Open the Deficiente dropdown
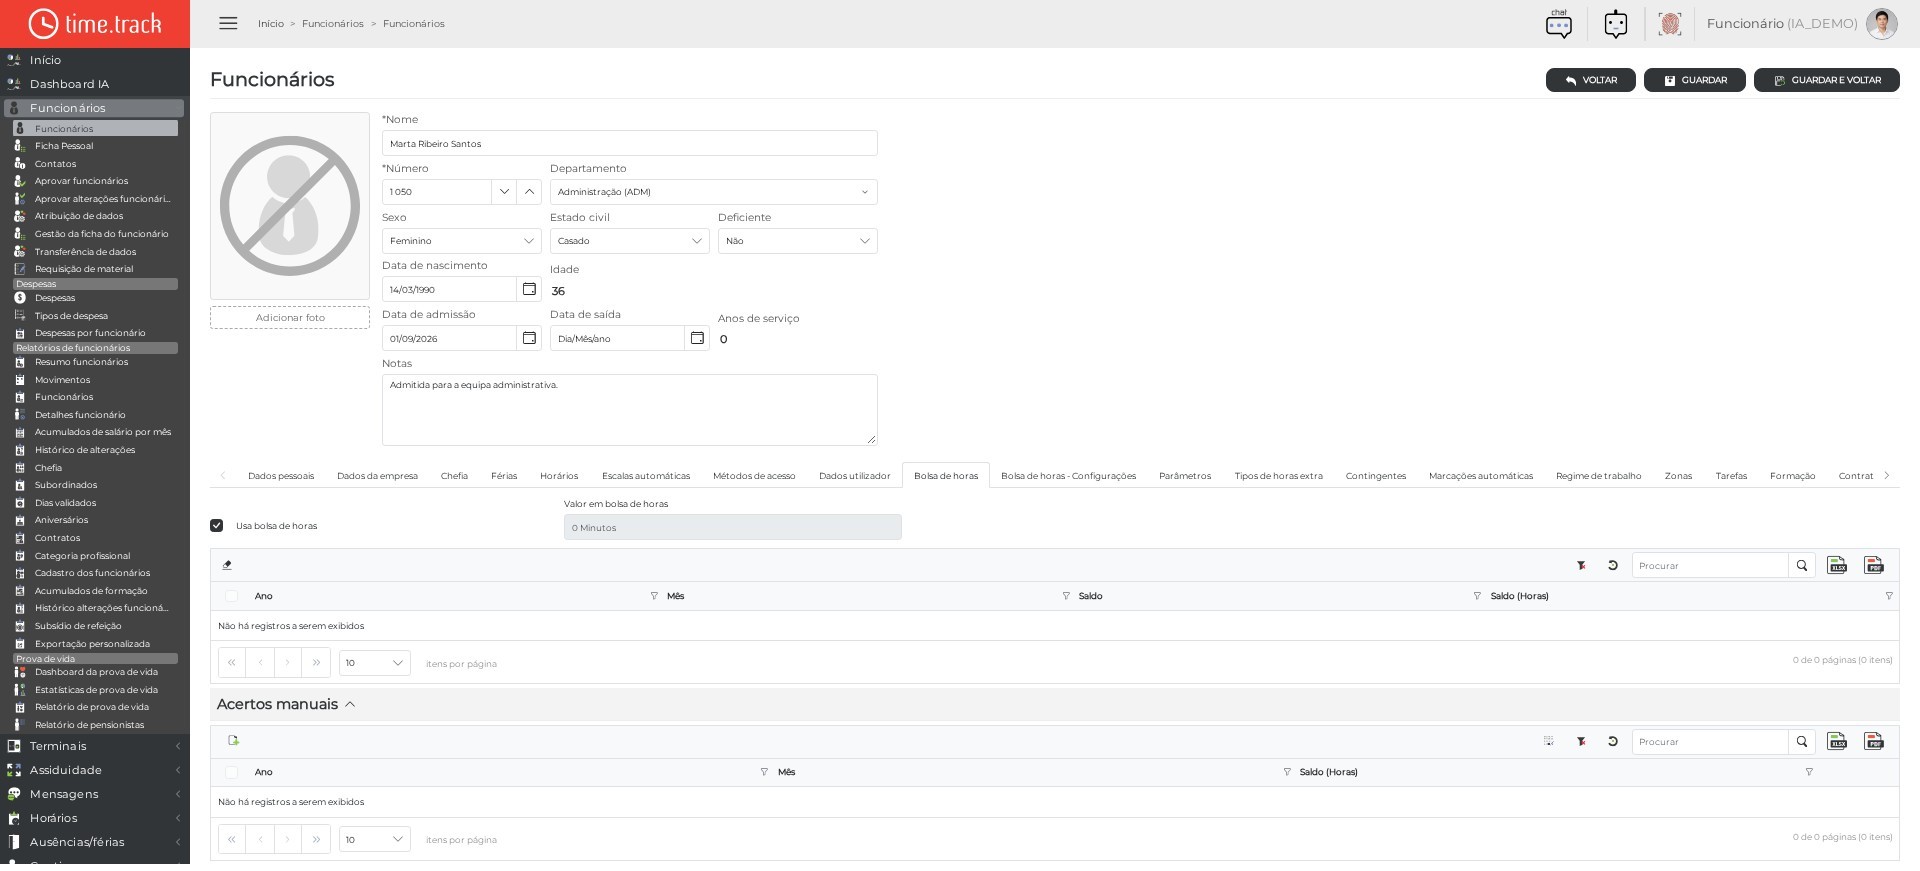This screenshot has height=871, width=1920. pos(797,241)
